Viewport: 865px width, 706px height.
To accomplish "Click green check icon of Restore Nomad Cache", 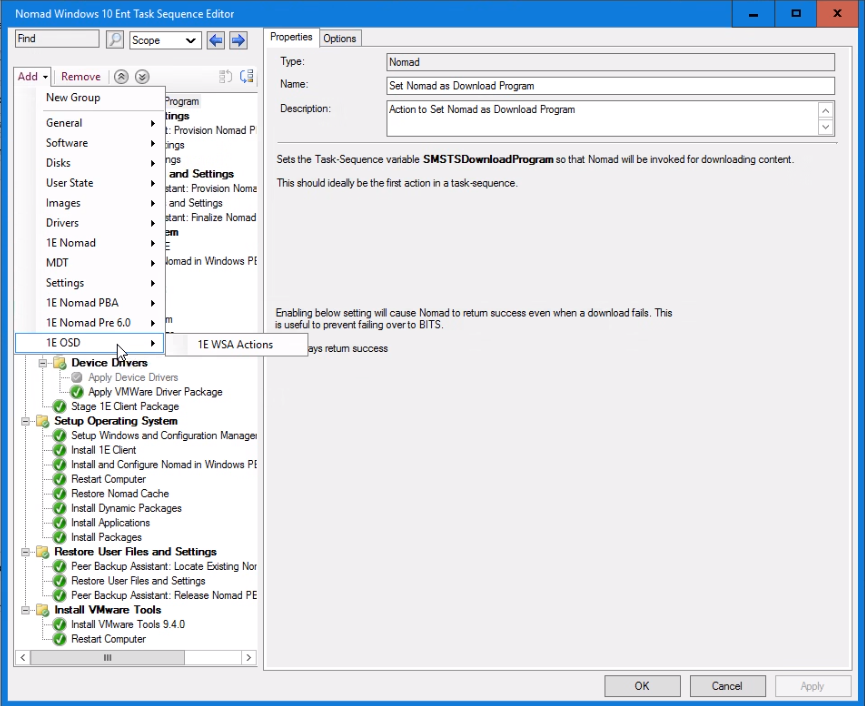I will pyautogui.click(x=60, y=494).
